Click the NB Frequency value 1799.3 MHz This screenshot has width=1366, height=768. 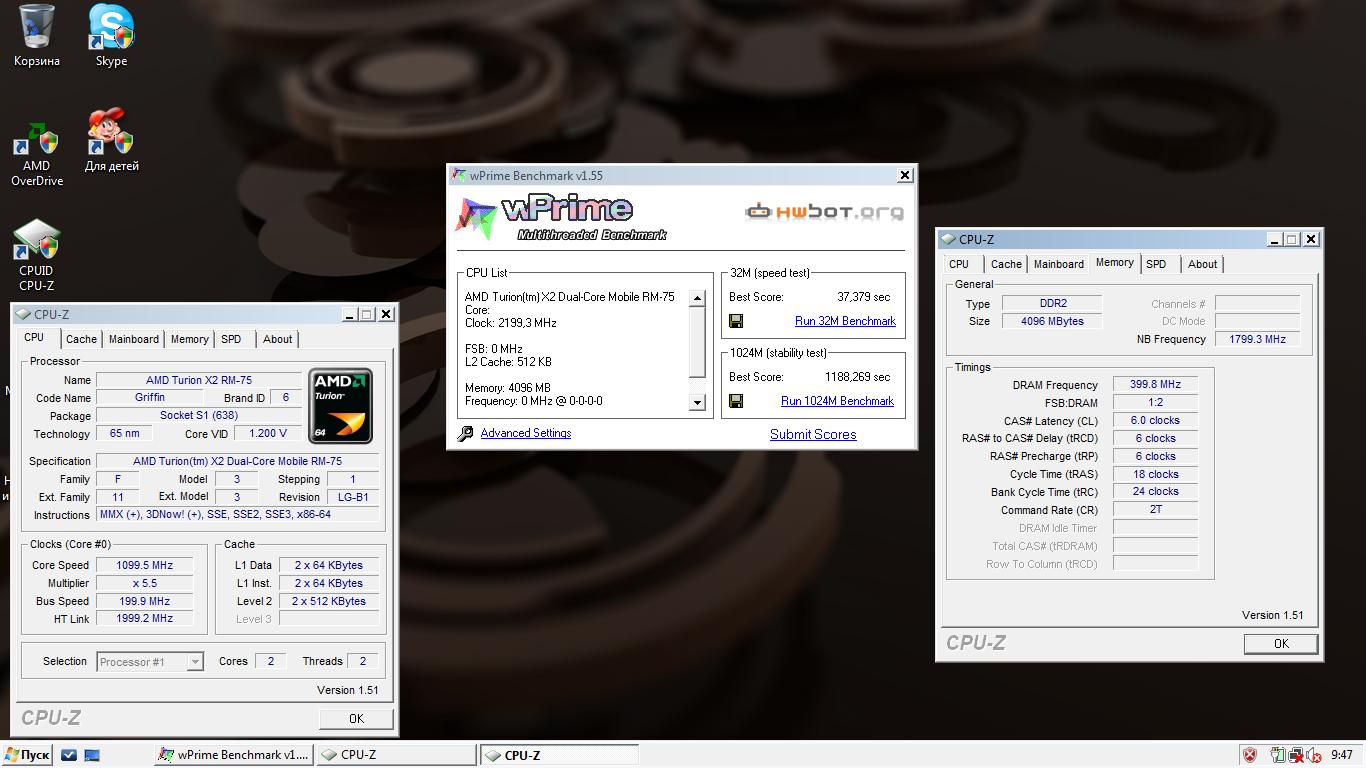[1257, 339]
